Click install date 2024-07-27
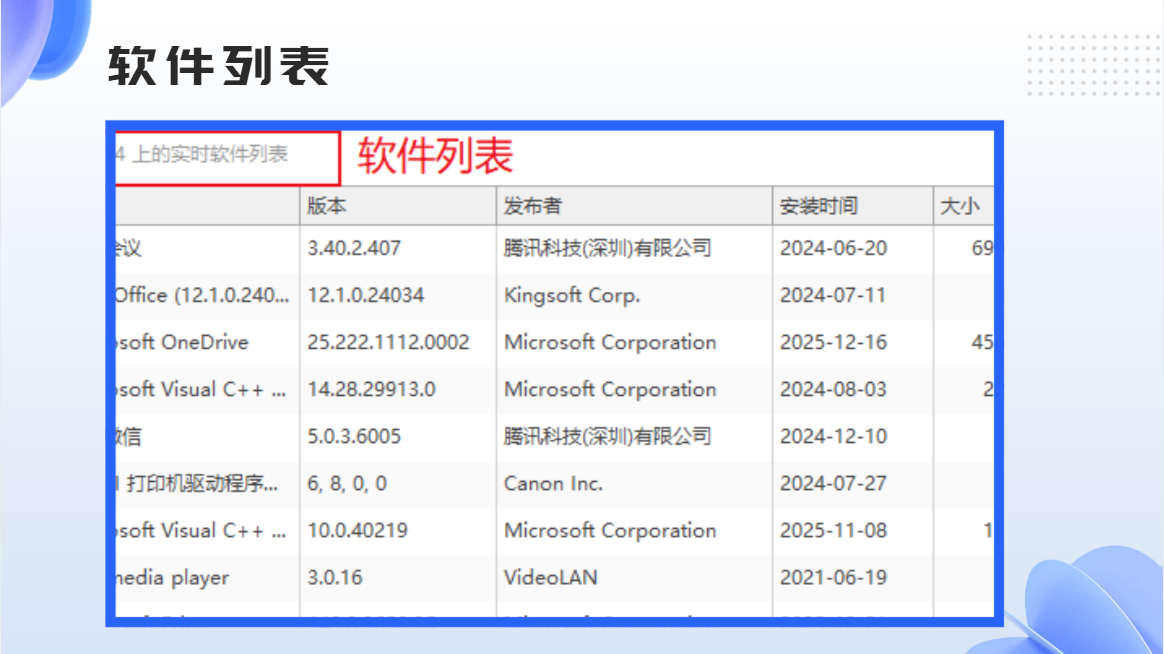 click(x=833, y=483)
